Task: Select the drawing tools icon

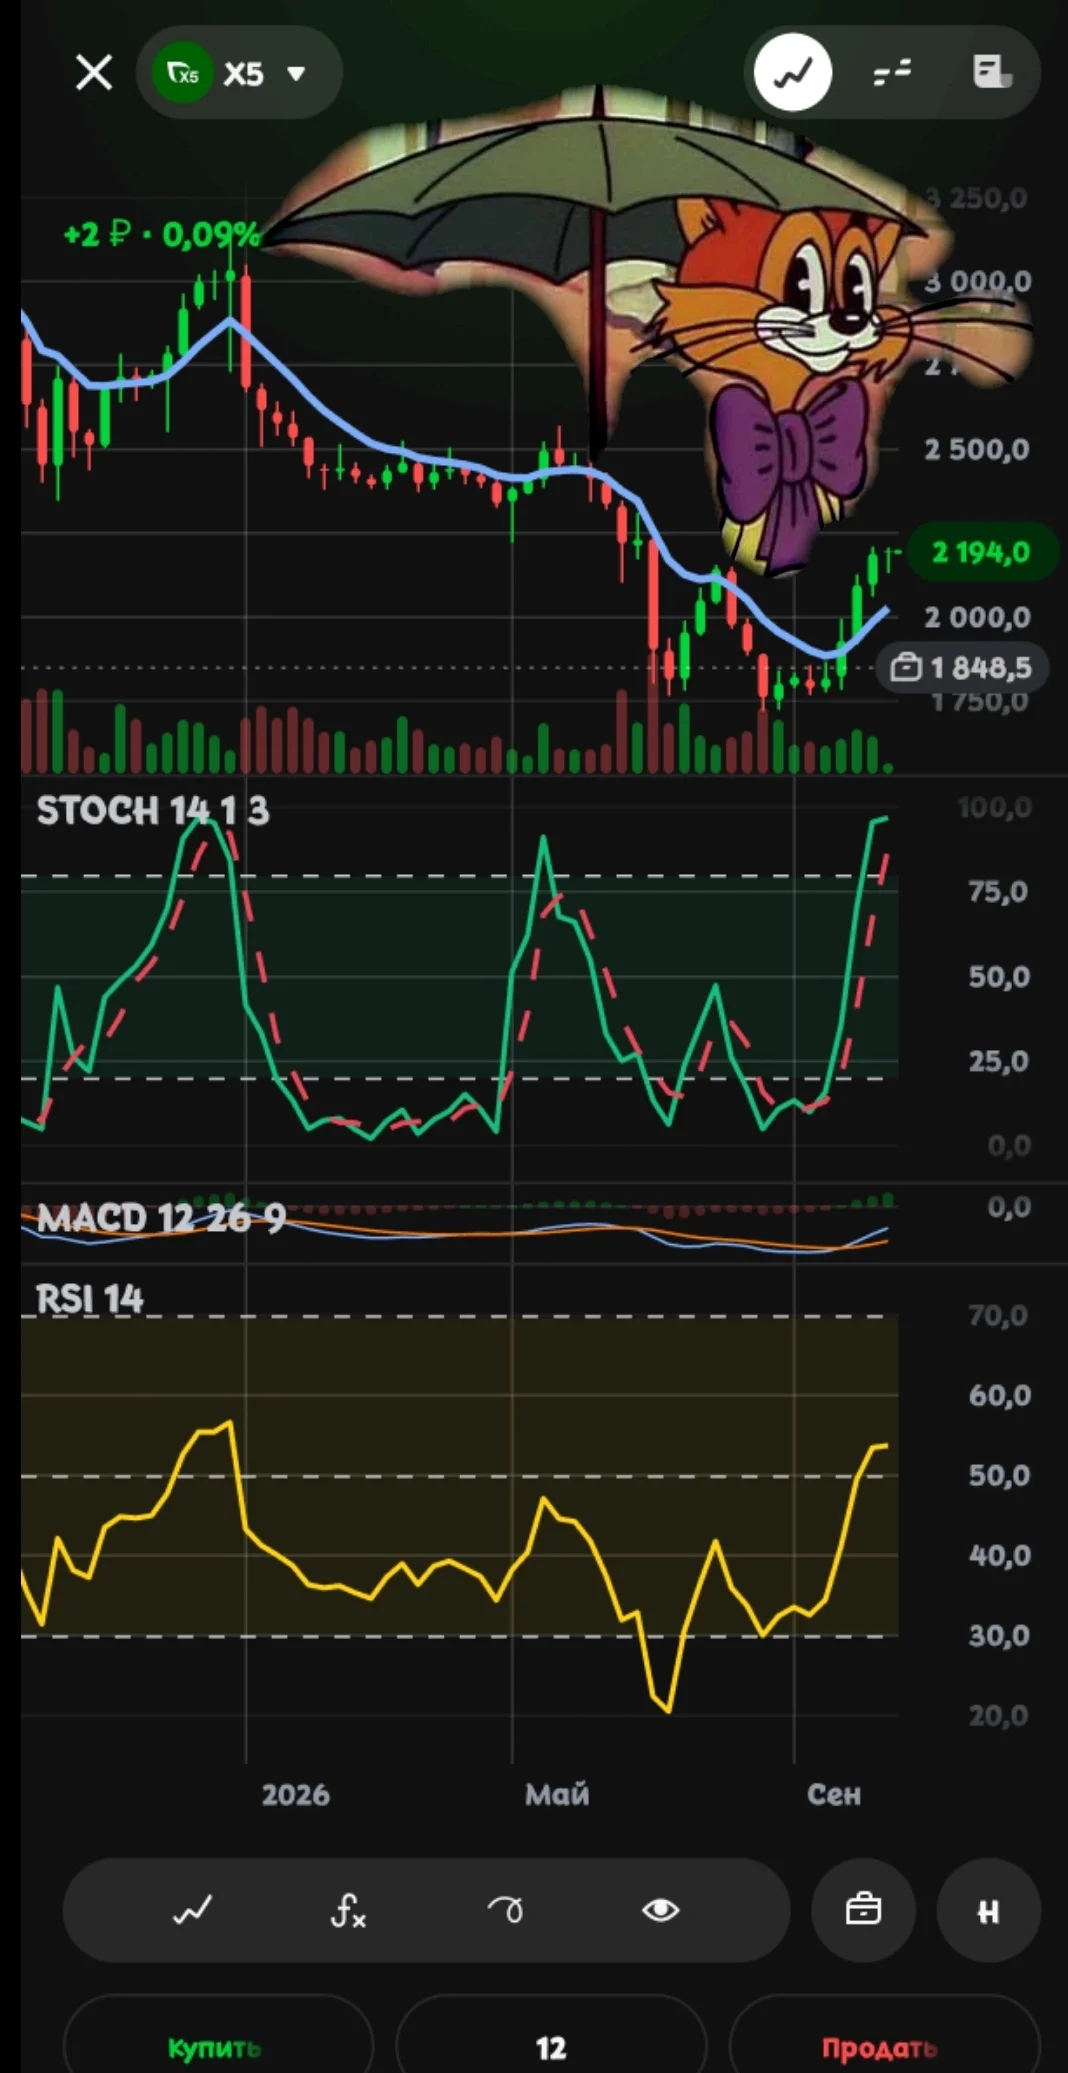Action: (x=505, y=1911)
